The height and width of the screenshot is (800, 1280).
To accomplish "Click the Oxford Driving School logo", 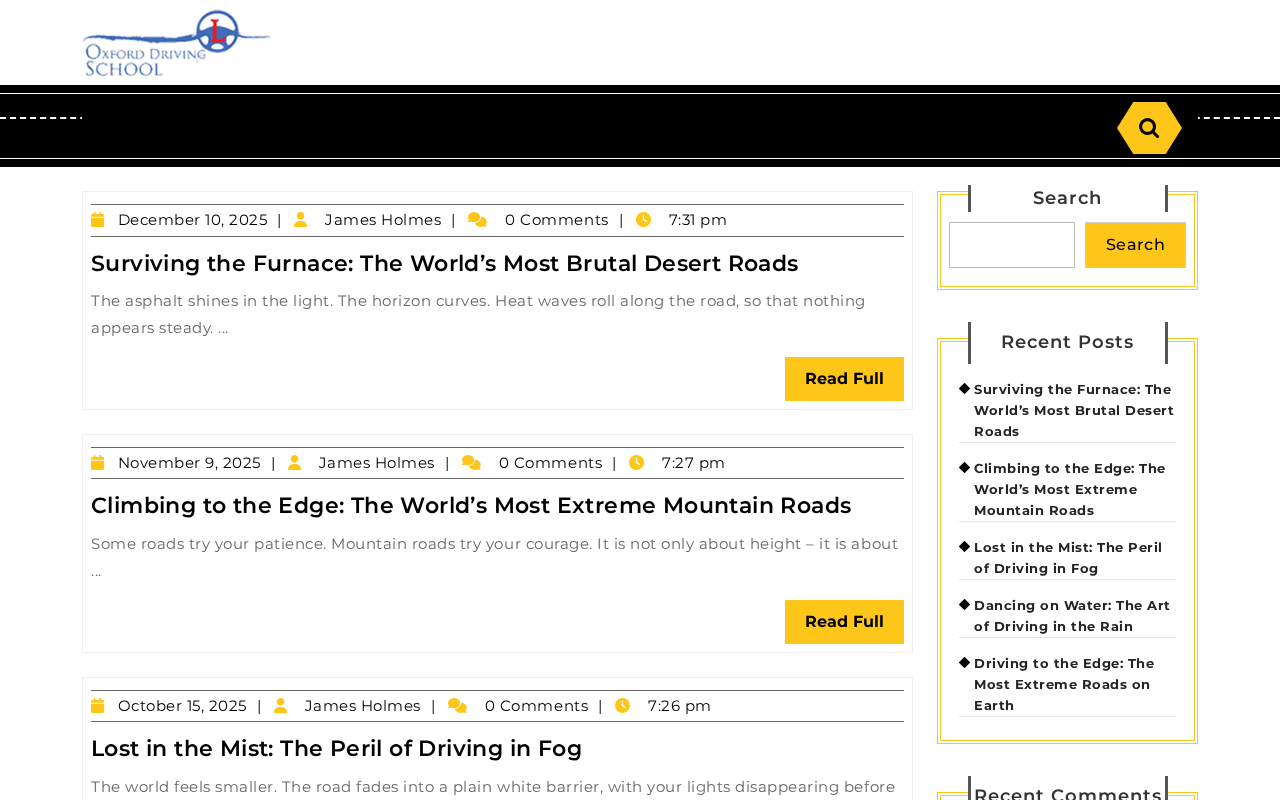I will tap(177, 44).
